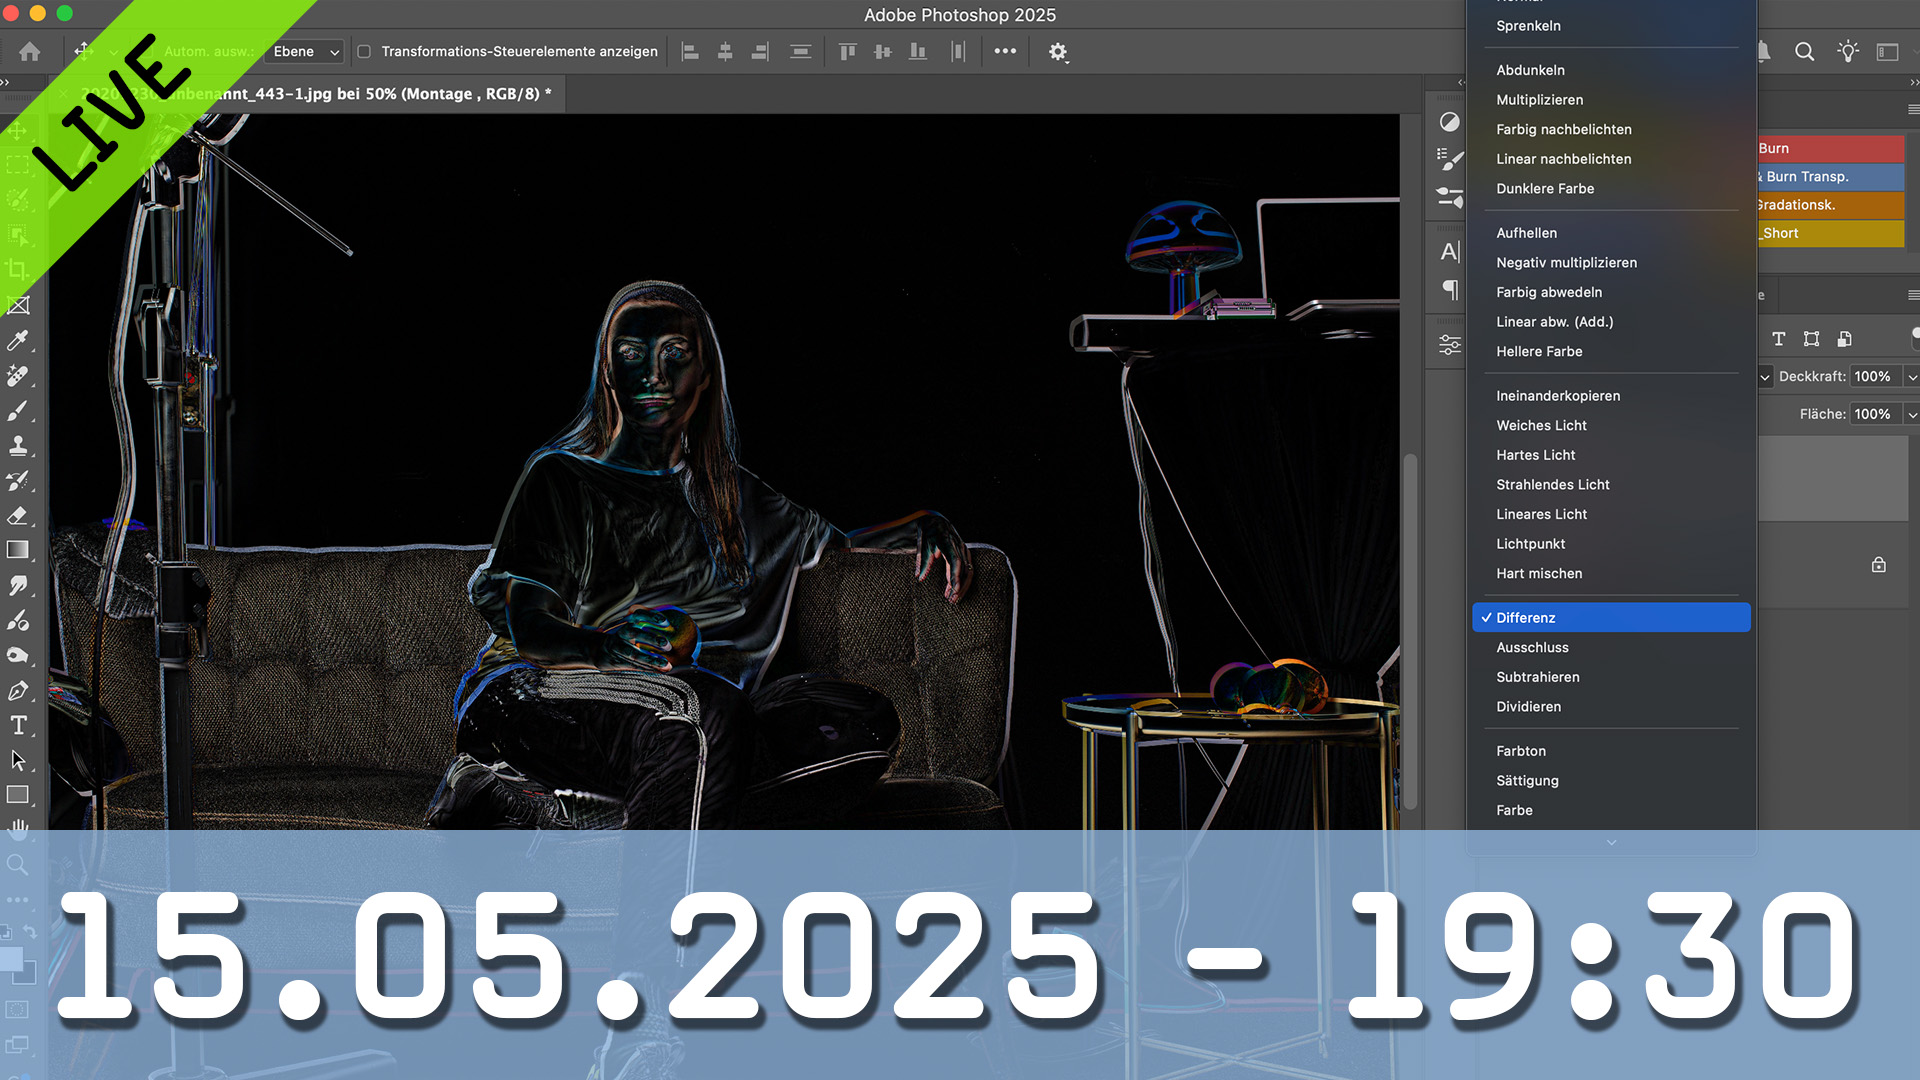This screenshot has height=1080, width=1920.
Task: Select the Adjustment Brush tool
Action: point(18,620)
